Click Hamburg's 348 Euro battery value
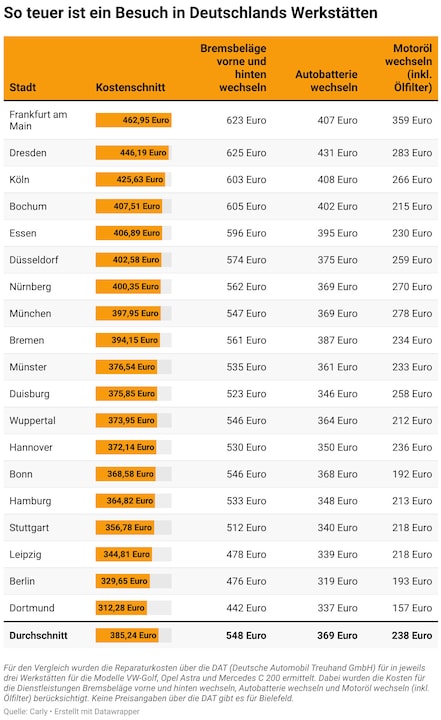441x720 pixels. point(337,501)
